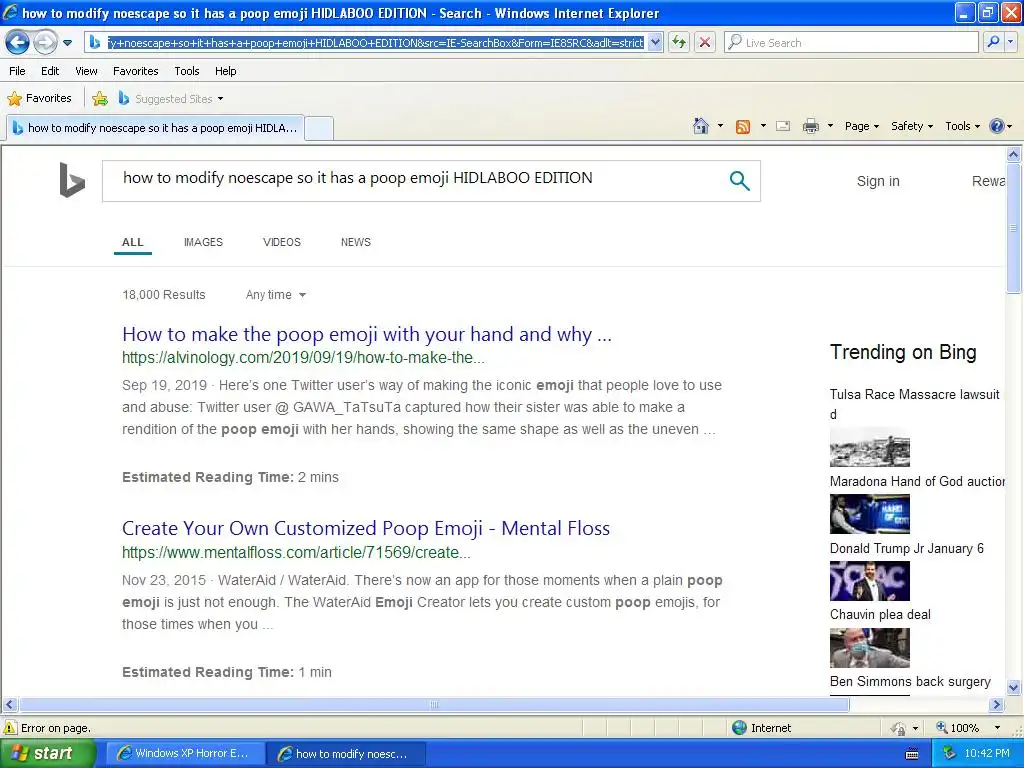Image resolution: width=1024 pixels, height=768 pixels.
Task: Open the Any time filter dropdown
Action: (276, 295)
